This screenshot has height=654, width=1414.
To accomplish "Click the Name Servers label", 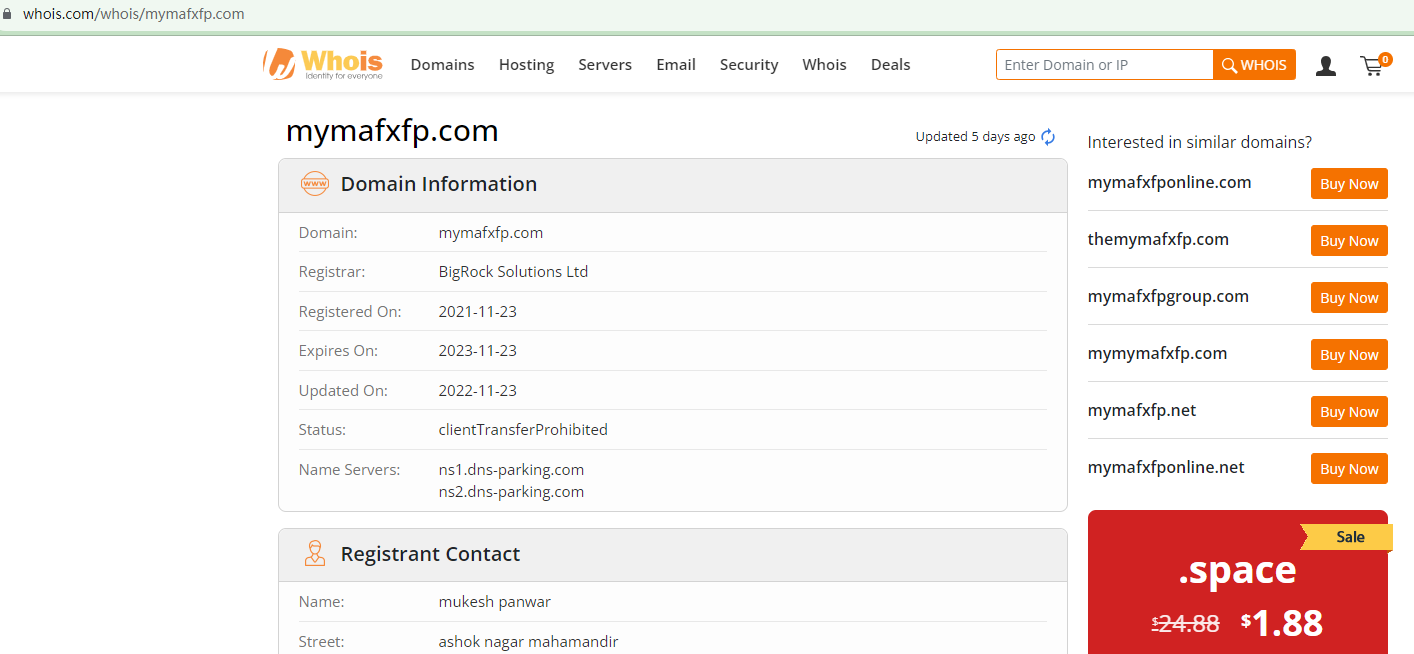I will (349, 470).
